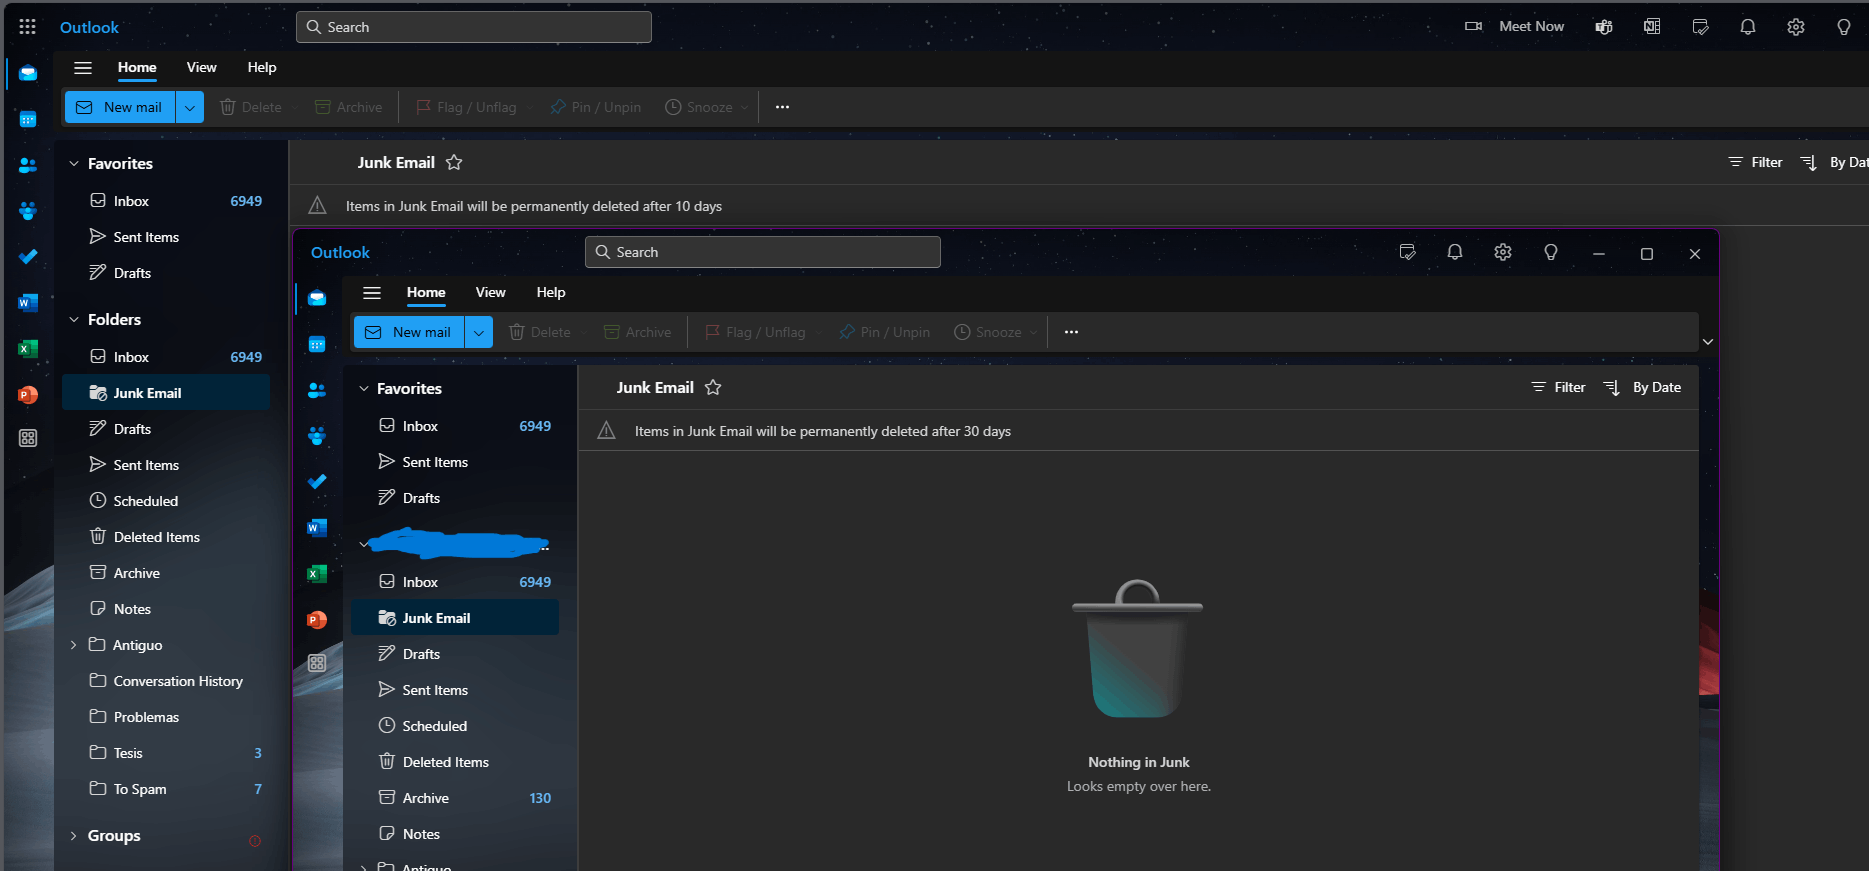
Task: Open Filter in front window message list
Action: tap(1558, 387)
